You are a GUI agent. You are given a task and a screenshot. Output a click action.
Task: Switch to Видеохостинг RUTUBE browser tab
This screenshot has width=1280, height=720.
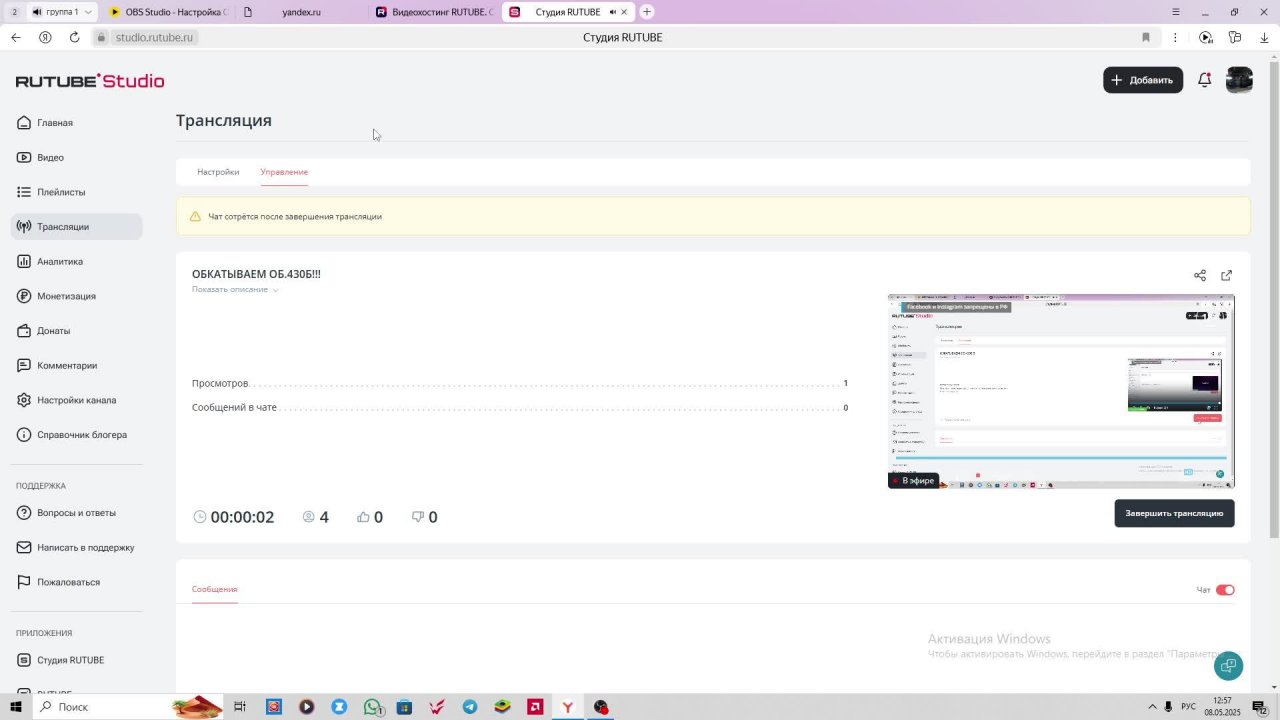[x=434, y=12]
